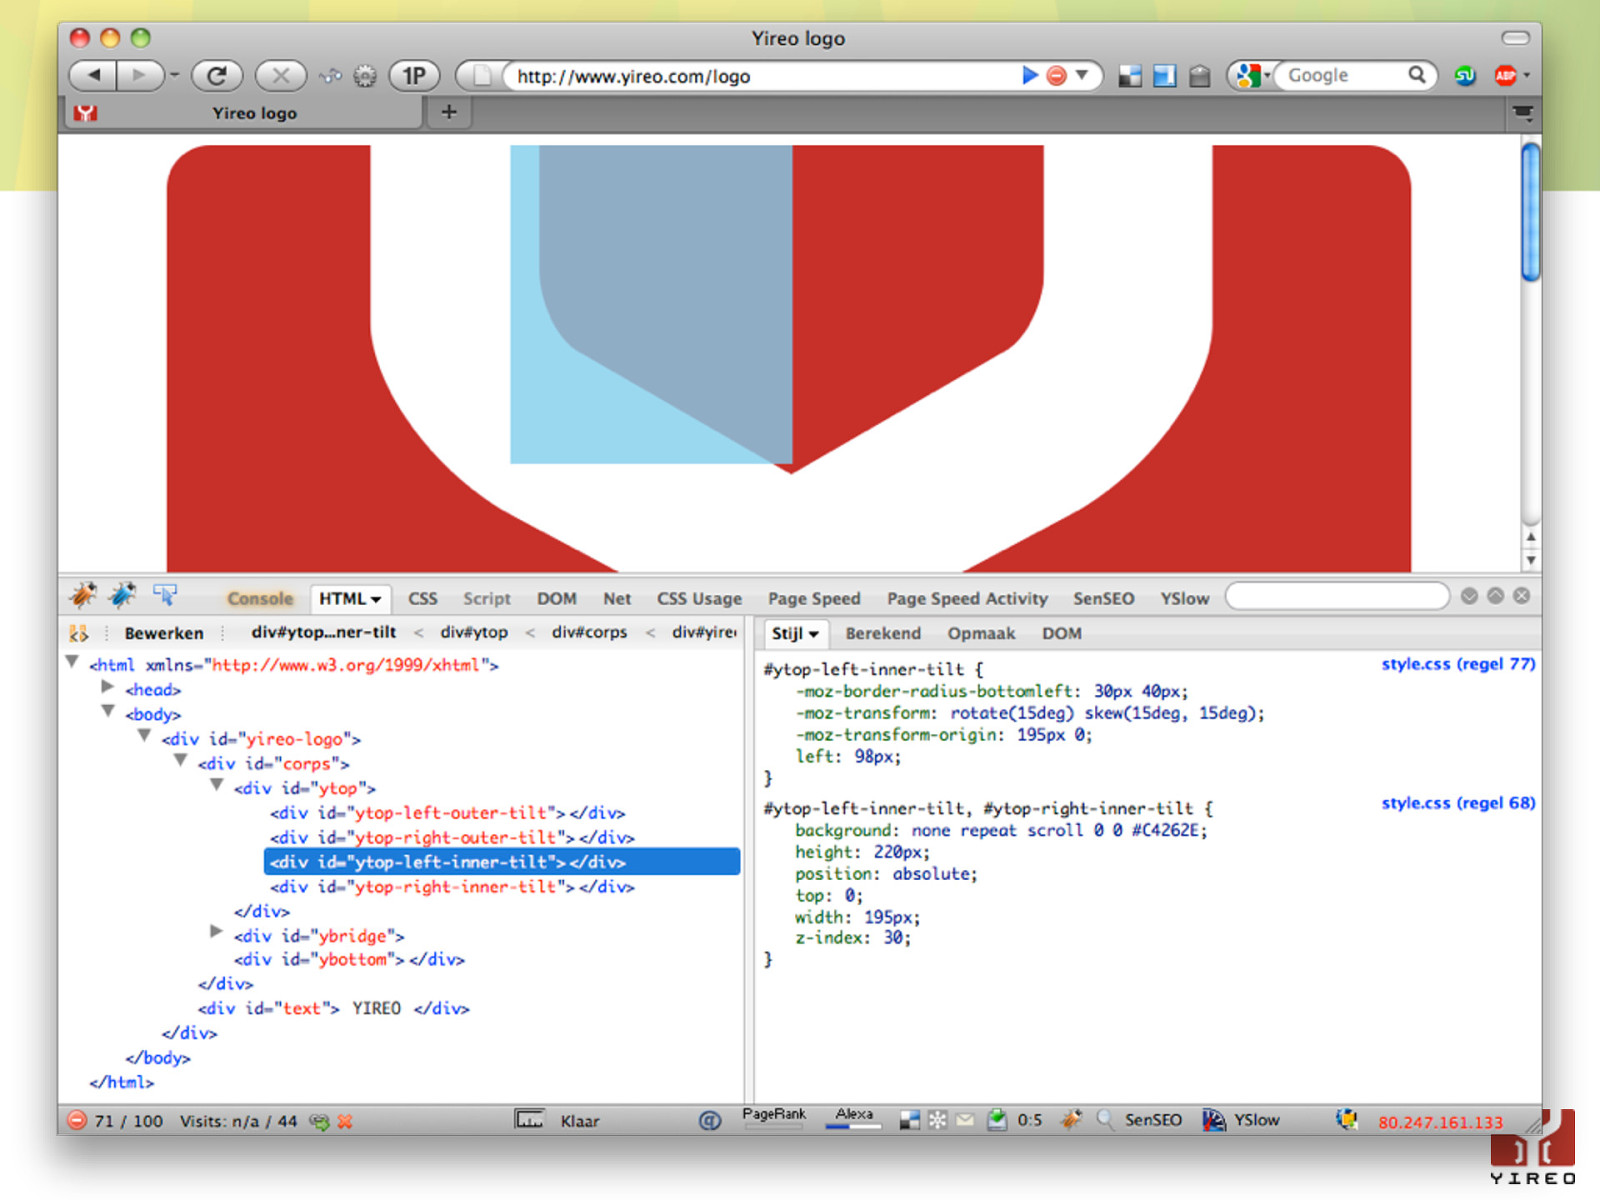1600x1200 pixels.
Task: Select breadcrumb div#ytop
Action: [x=474, y=632]
